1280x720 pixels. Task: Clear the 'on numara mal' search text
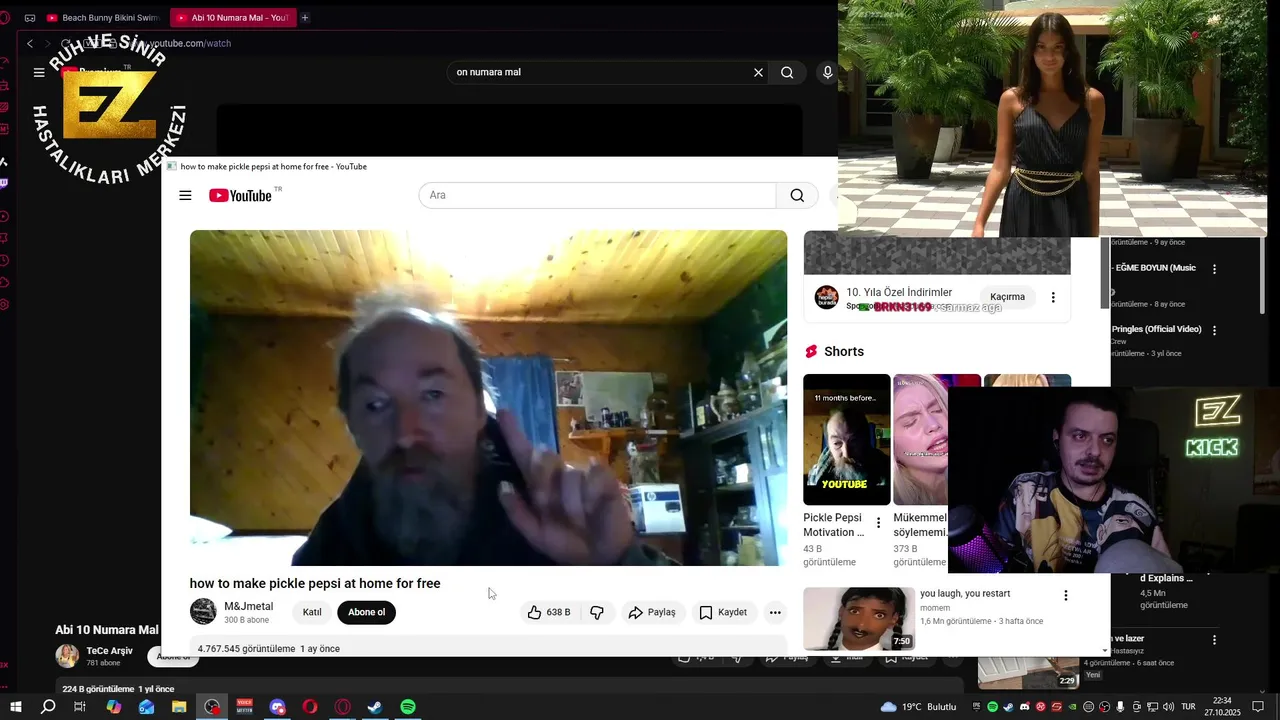[x=758, y=72]
